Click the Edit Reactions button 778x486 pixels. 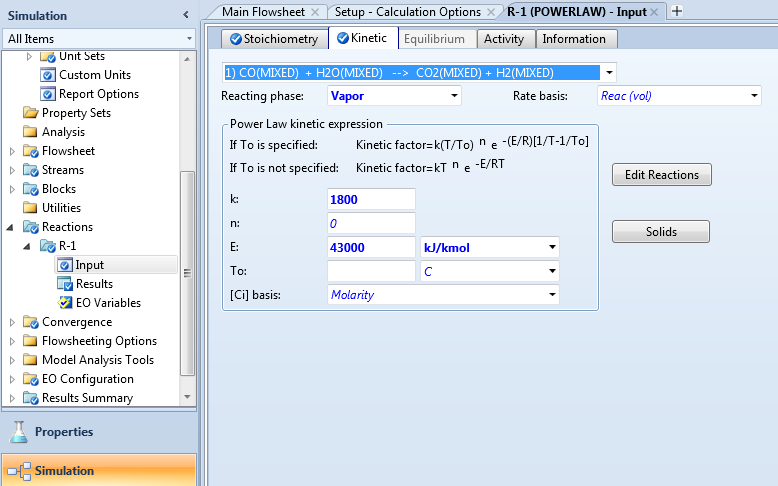(x=661, y=175)
